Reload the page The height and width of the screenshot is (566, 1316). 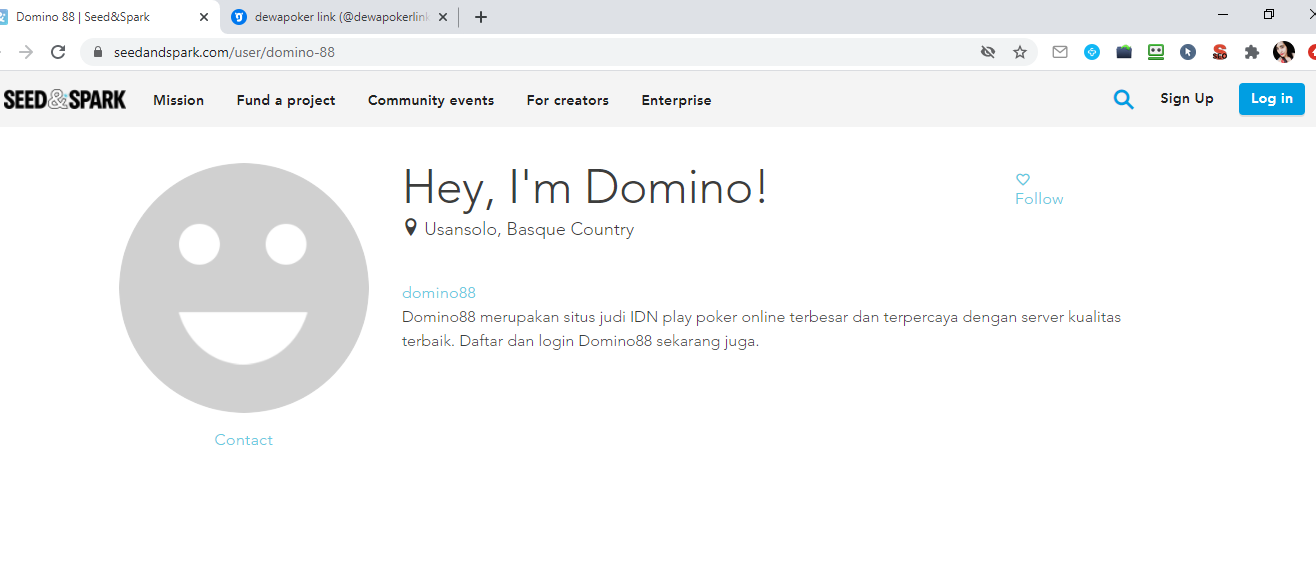pyautogui.click(x=58, y=52)
